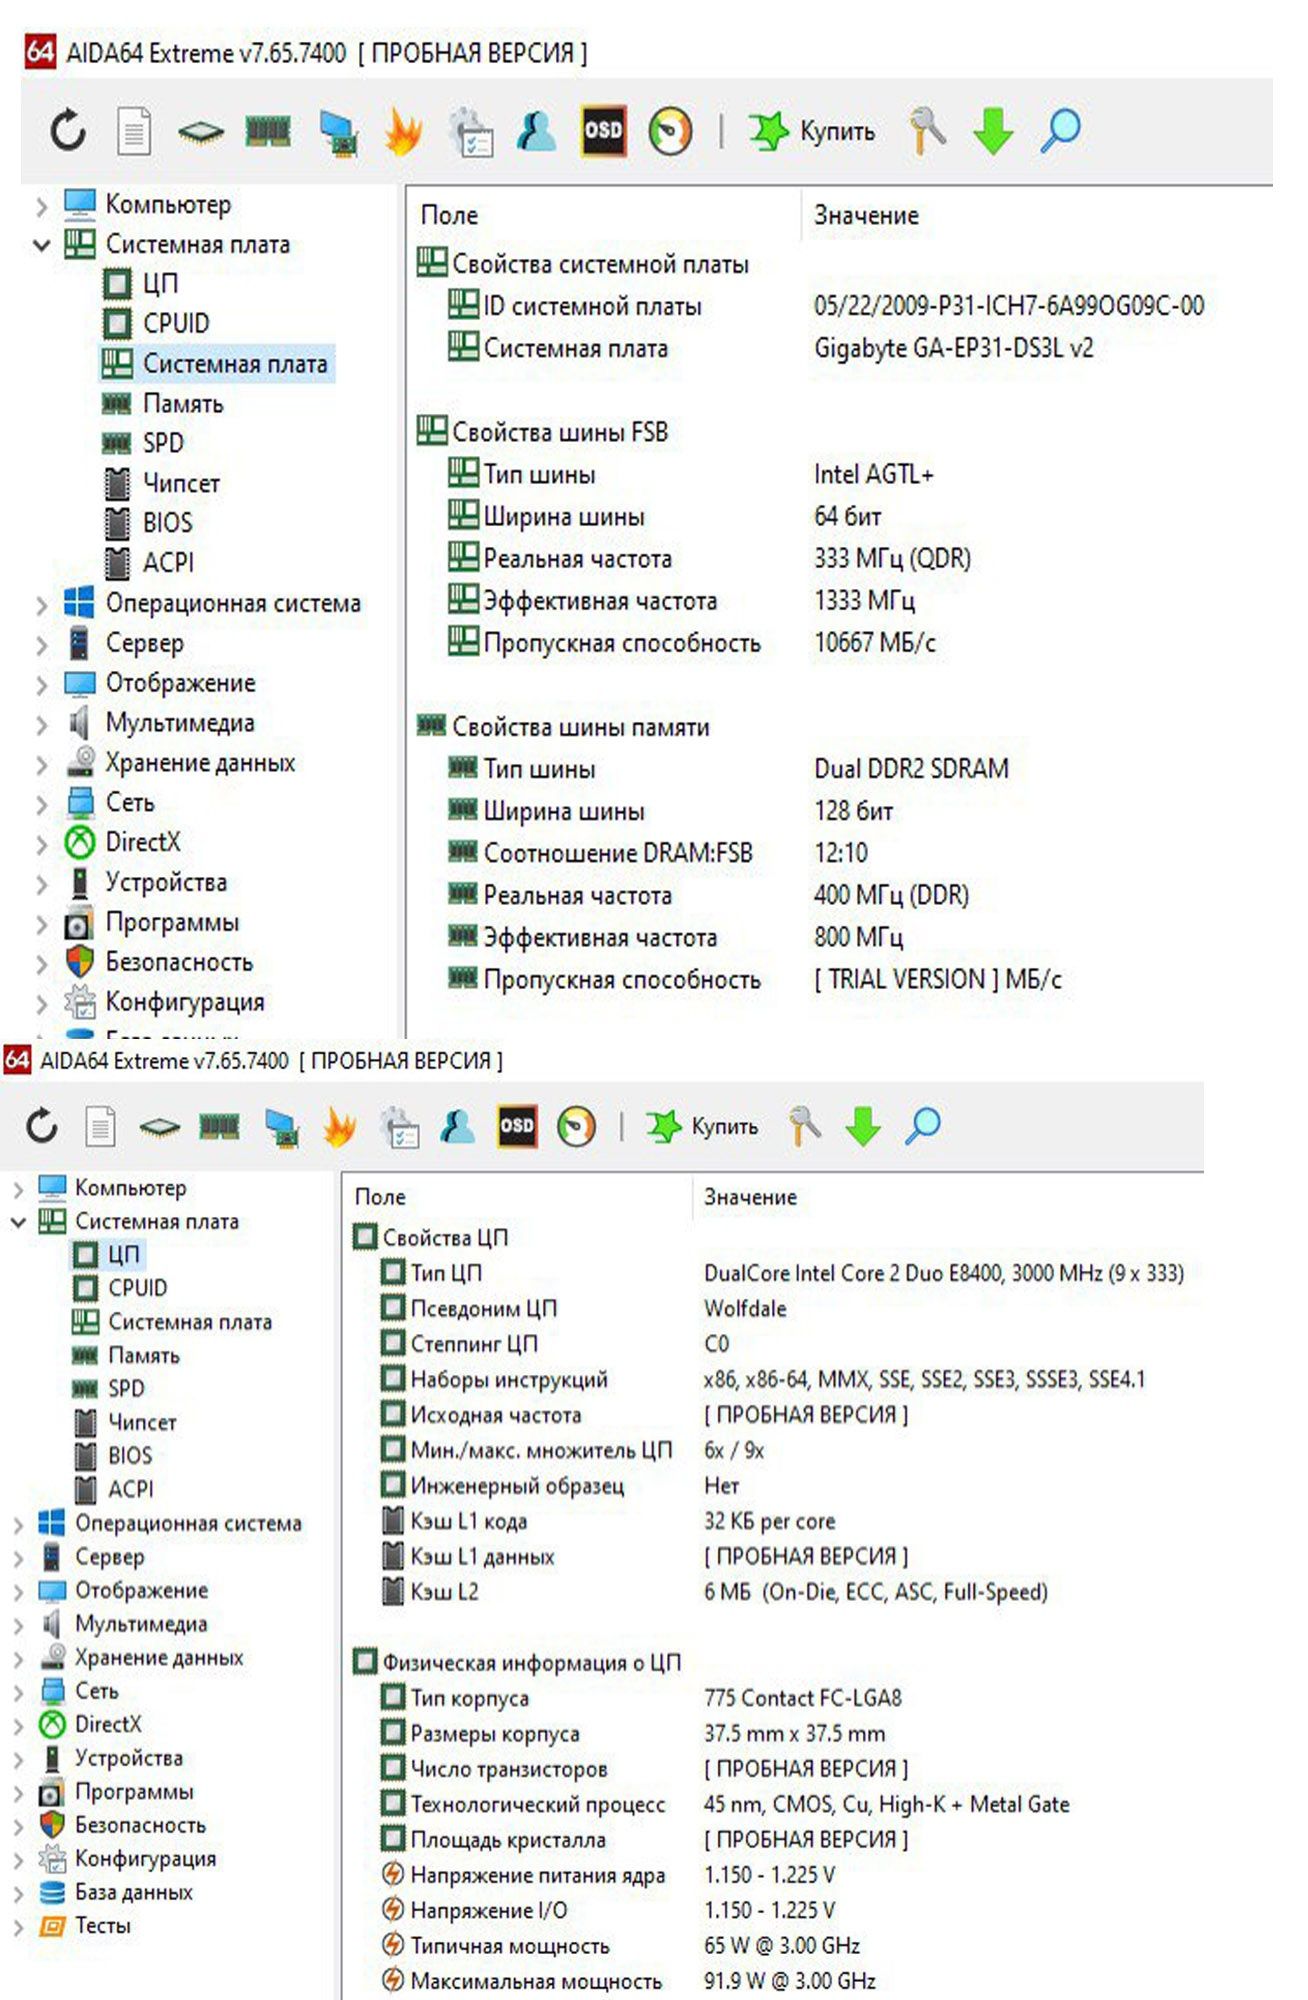
Task: Expand Компьютер node in upper window tree
Action: (x=41, y=207)
